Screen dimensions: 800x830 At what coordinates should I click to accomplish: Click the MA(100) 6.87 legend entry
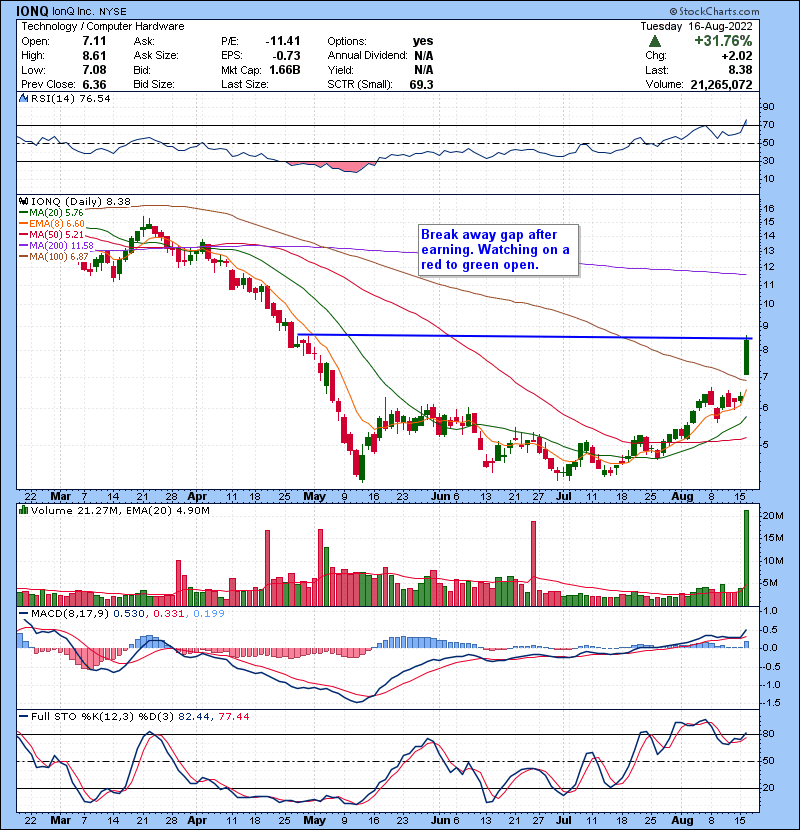click(x=58, y=257)
